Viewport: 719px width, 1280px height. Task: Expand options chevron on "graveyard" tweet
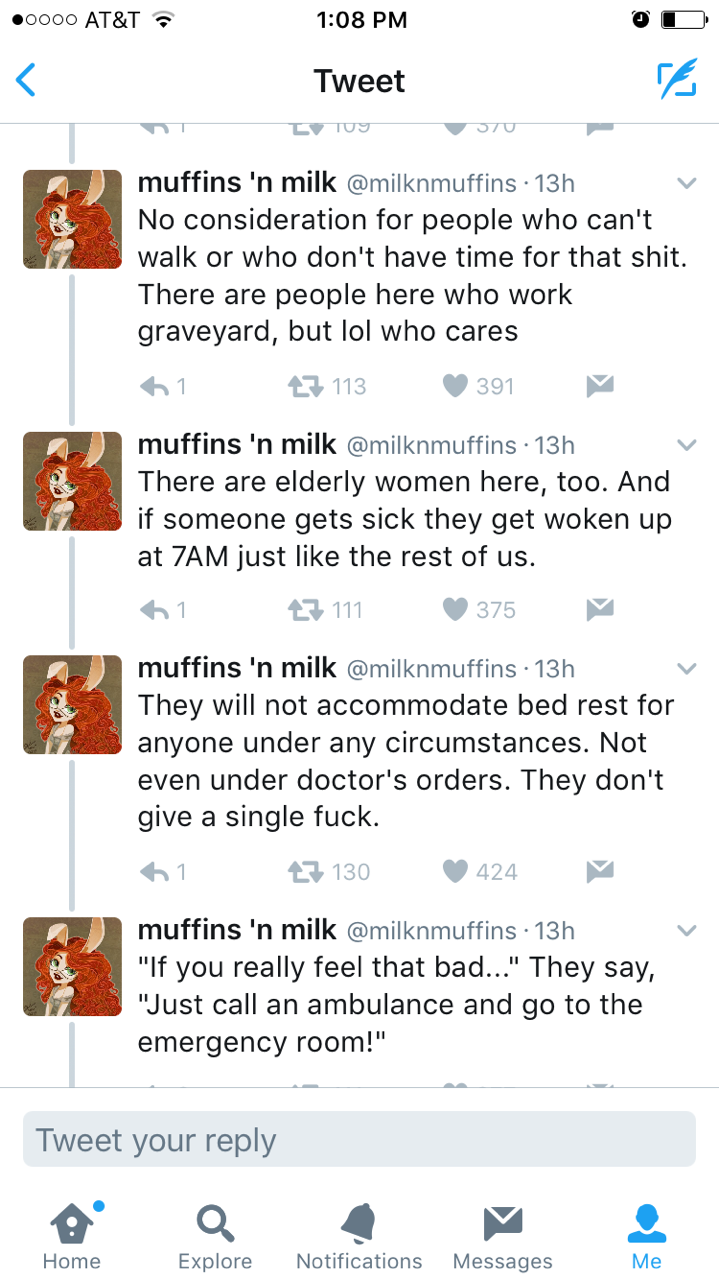click(x=686, y=184)
